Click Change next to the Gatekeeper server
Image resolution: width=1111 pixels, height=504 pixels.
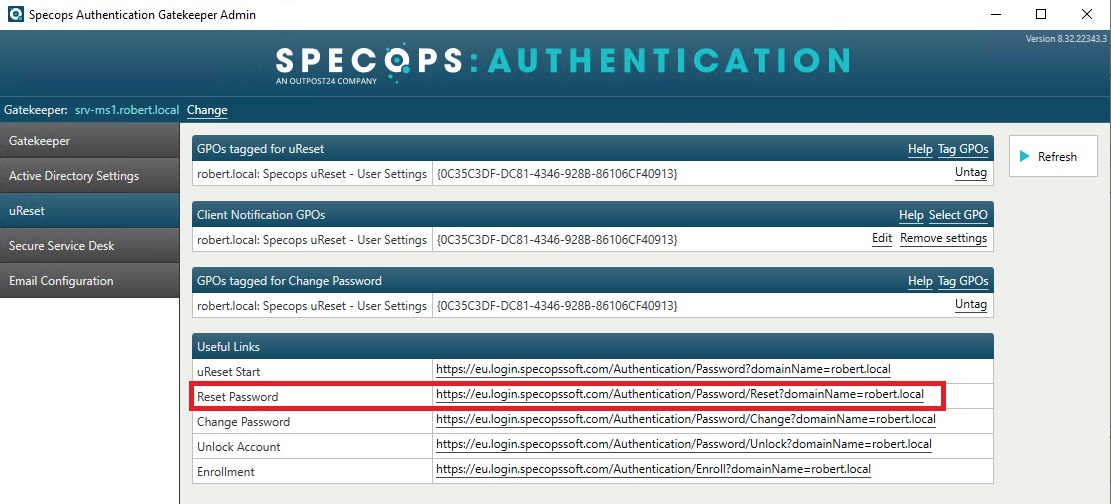(207, 110)
